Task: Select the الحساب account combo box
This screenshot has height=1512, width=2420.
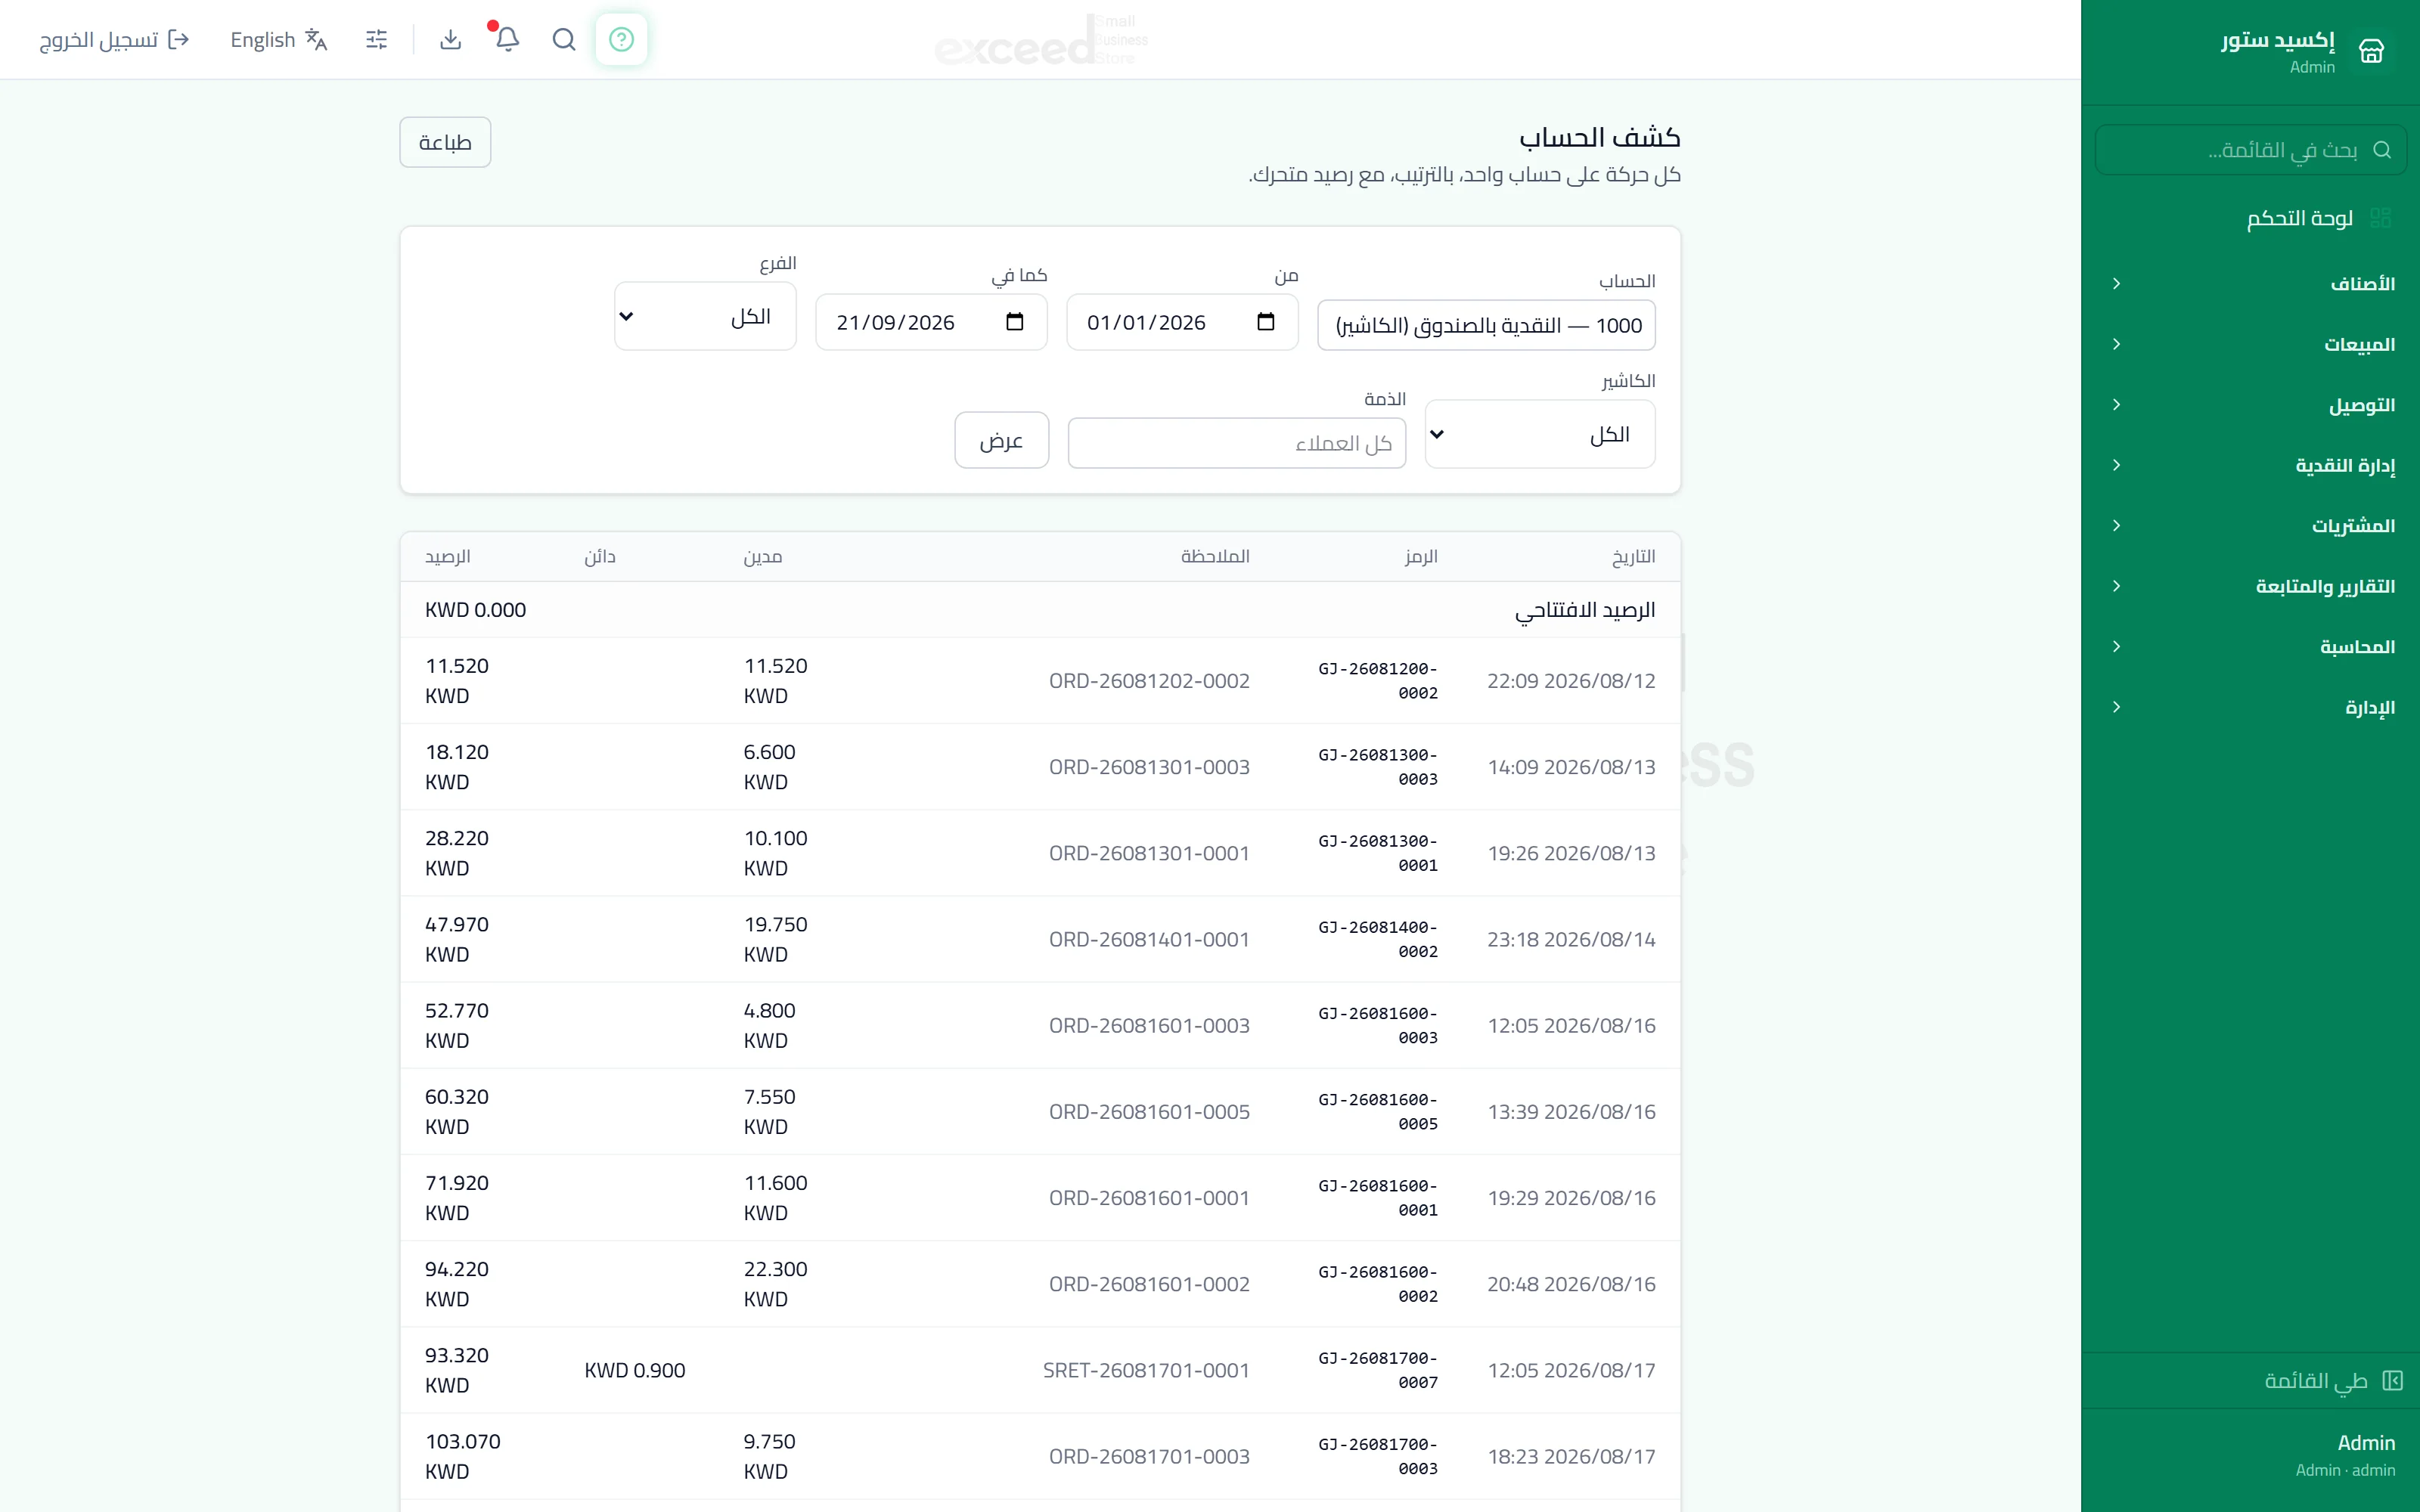Action: pos(1486,325)
